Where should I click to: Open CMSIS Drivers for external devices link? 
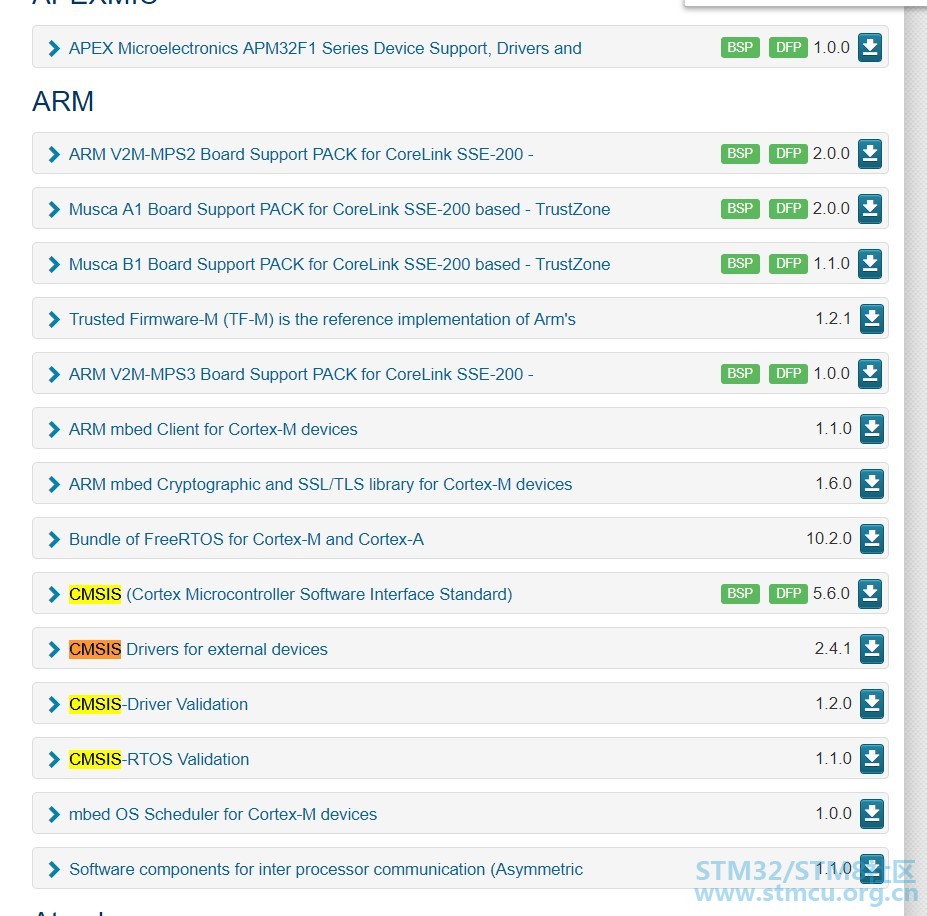tap(198, 649)
